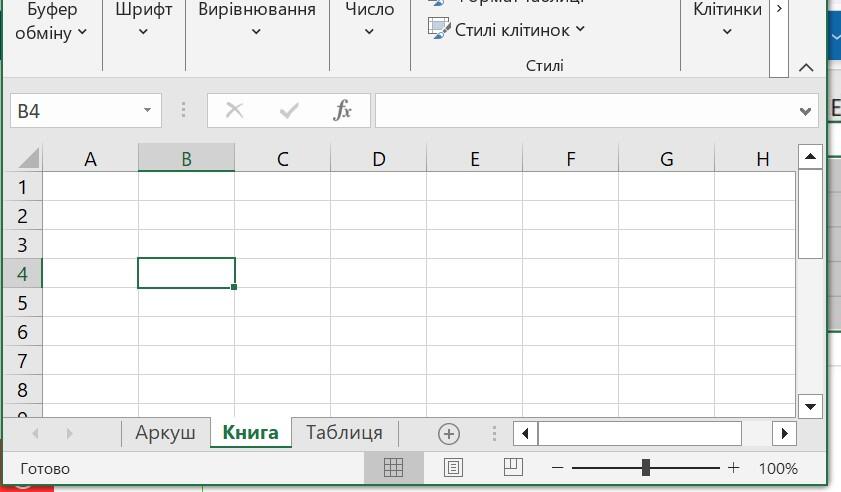Image resolution: width=841 pixels, height=492 pixels.
Task: Select column E header
Action: tap(475, 159)
